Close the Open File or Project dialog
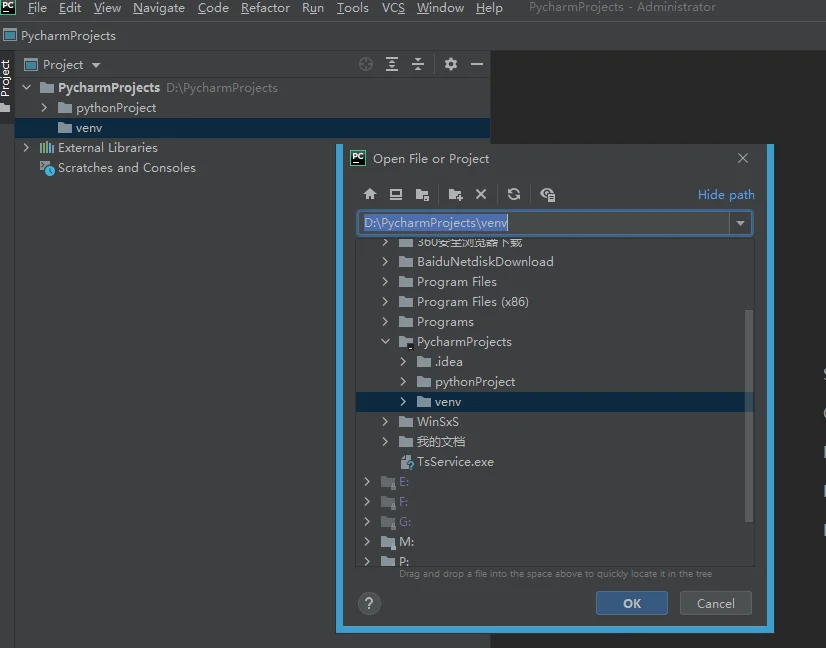This screenshot has height=648, width=826. (x=743, y=158)
